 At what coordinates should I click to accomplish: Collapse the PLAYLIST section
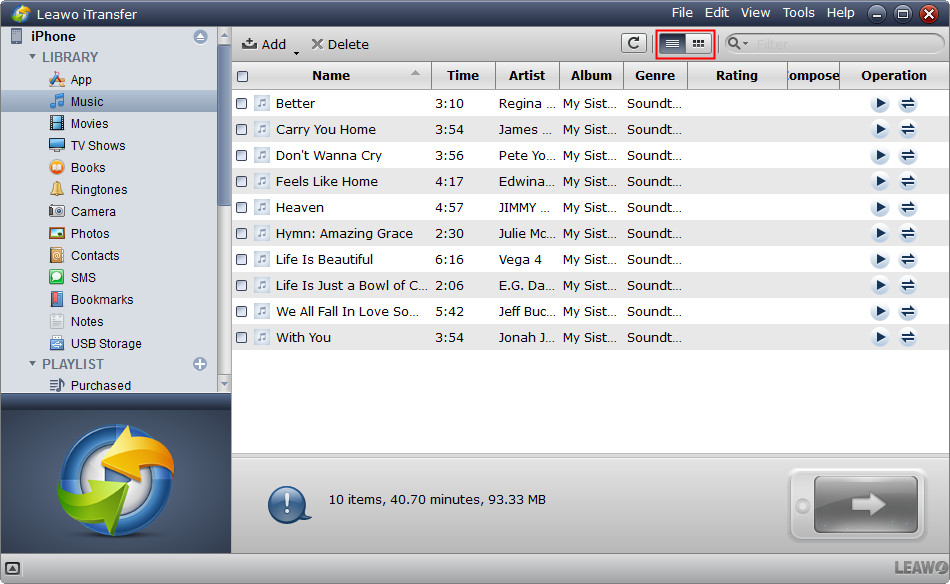tap(33, 365)
